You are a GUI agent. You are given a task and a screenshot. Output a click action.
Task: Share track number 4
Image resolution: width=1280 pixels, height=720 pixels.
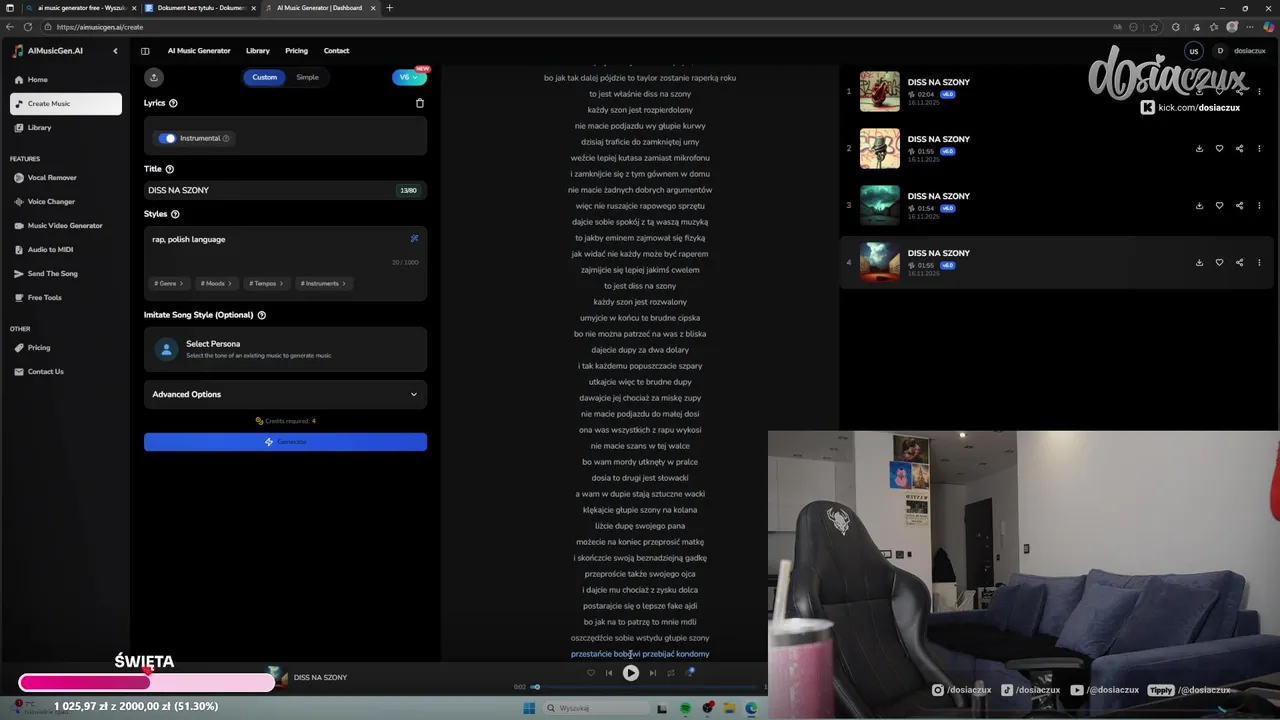click(x=1239, y=262)
